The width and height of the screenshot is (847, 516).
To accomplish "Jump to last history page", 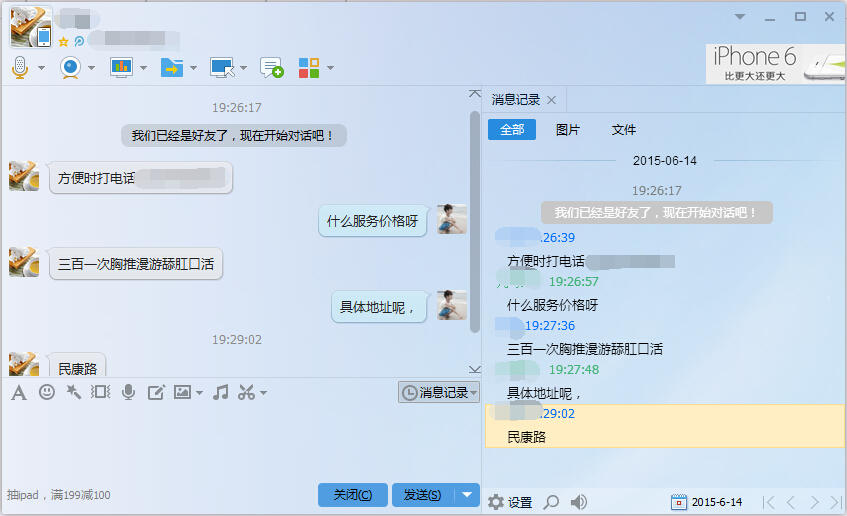I will pyautogui.click(x=836, y=502).
